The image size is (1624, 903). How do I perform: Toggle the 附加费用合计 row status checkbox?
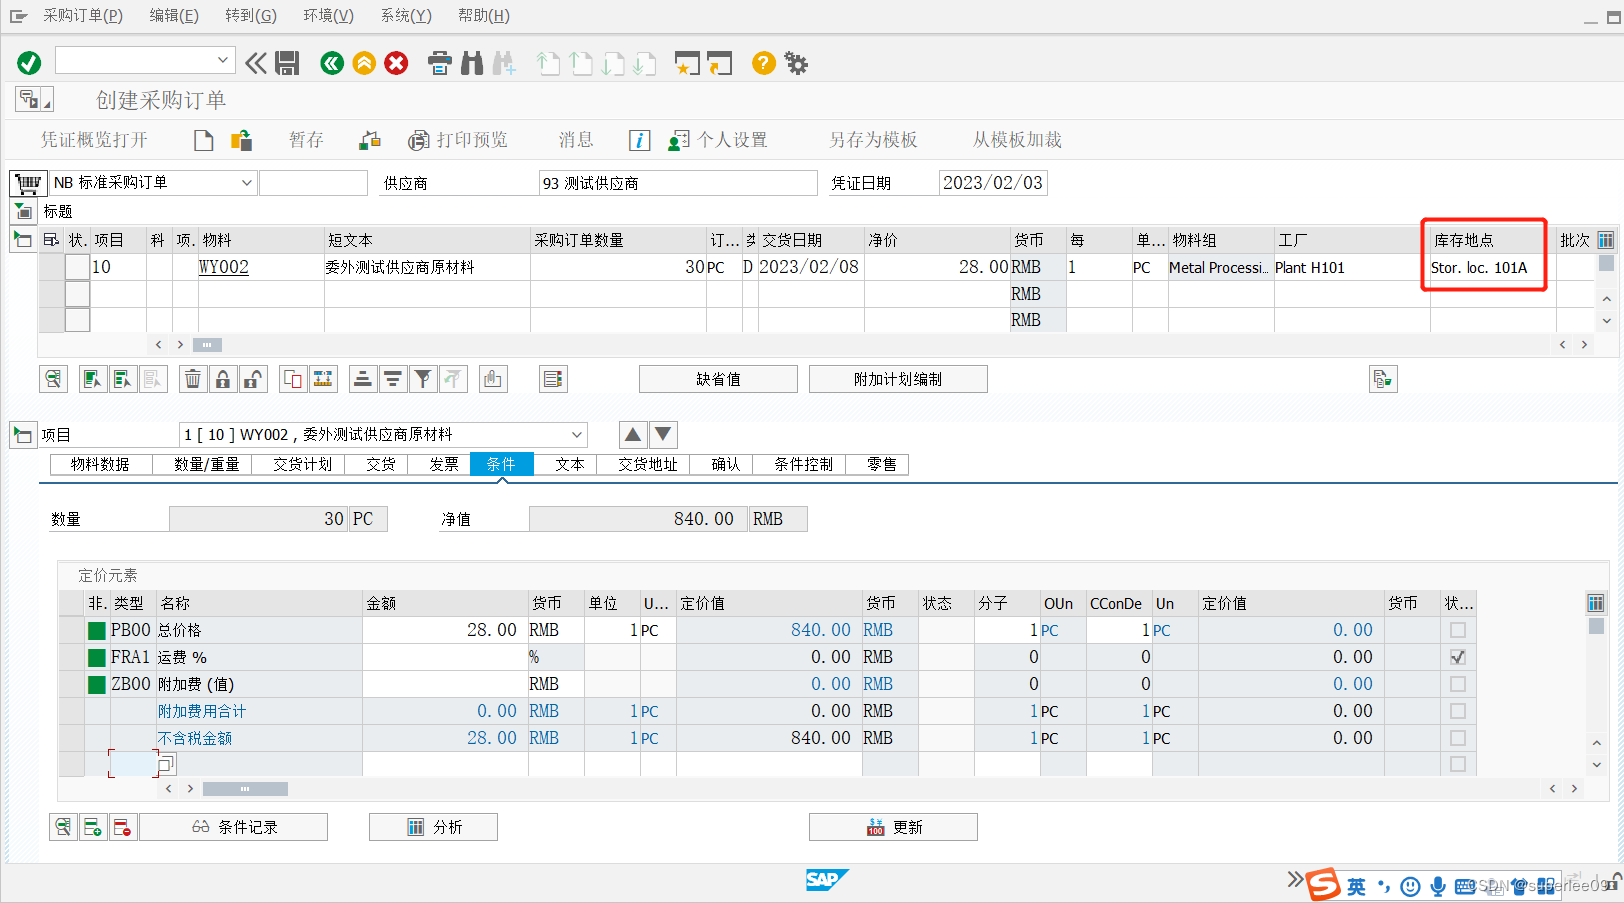pos(1458,711)
